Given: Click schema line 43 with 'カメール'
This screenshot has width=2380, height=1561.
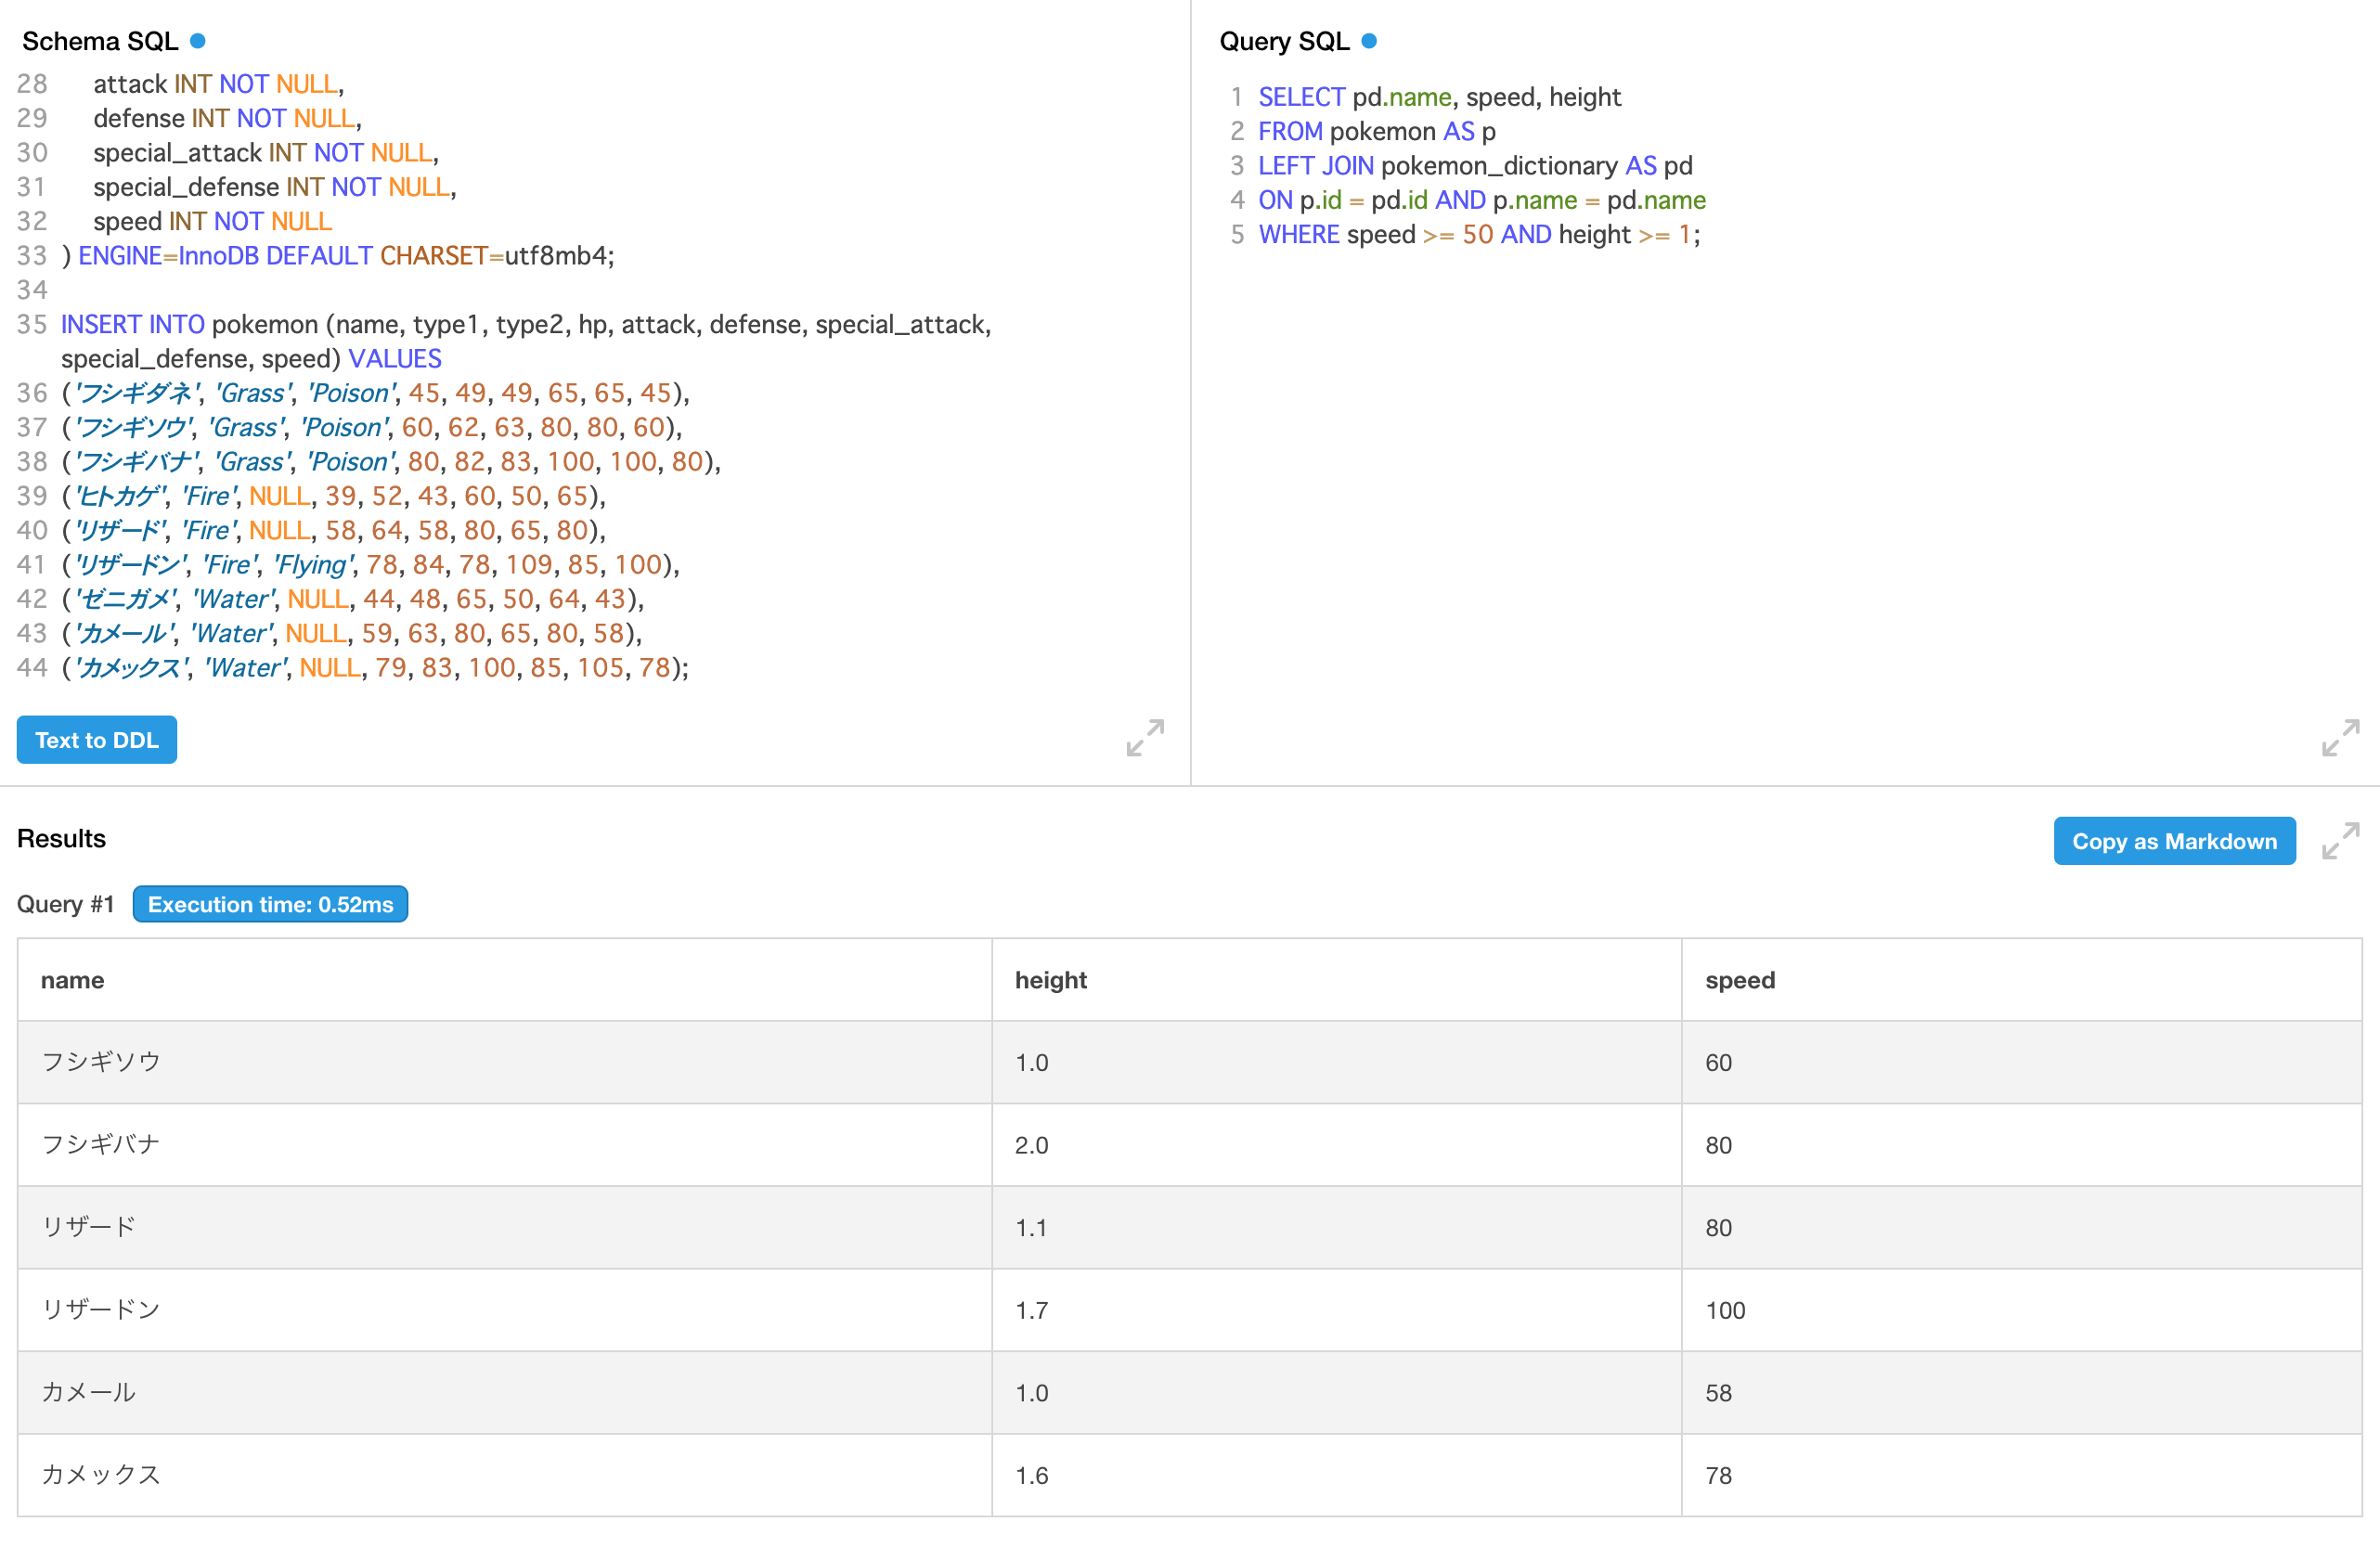Looking at the screenshot, I should pyautogui.click(x=351, y=633).
